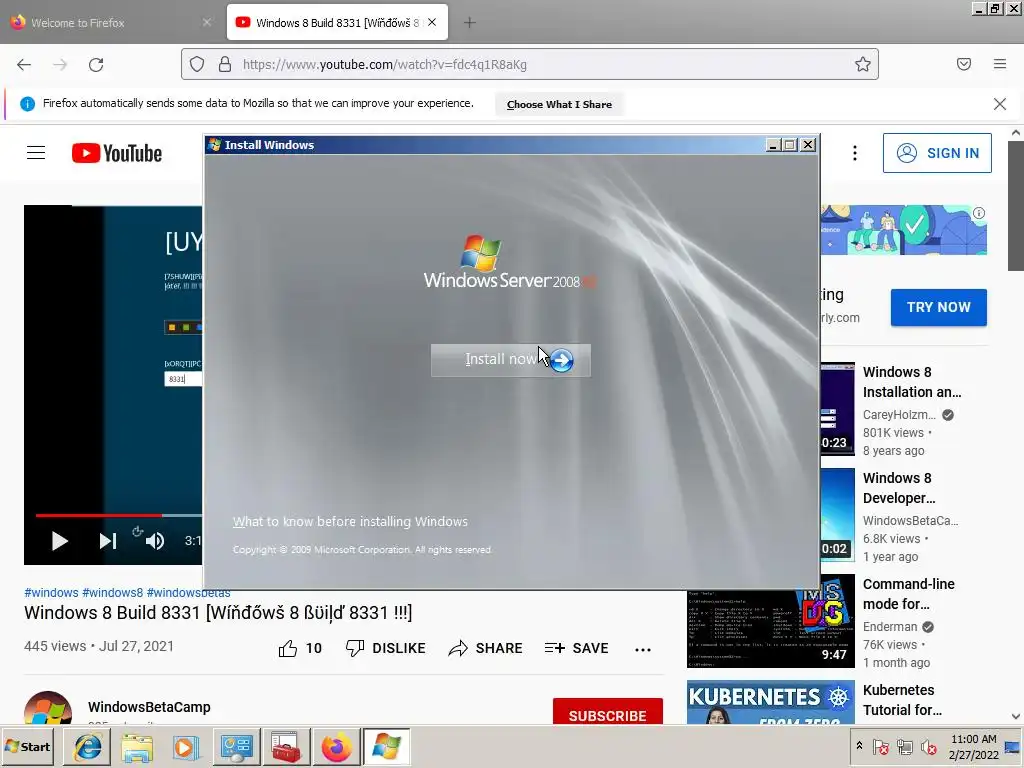Open 'What to know before installing Windows' link
1024x768 pixels.
(350, 521)
